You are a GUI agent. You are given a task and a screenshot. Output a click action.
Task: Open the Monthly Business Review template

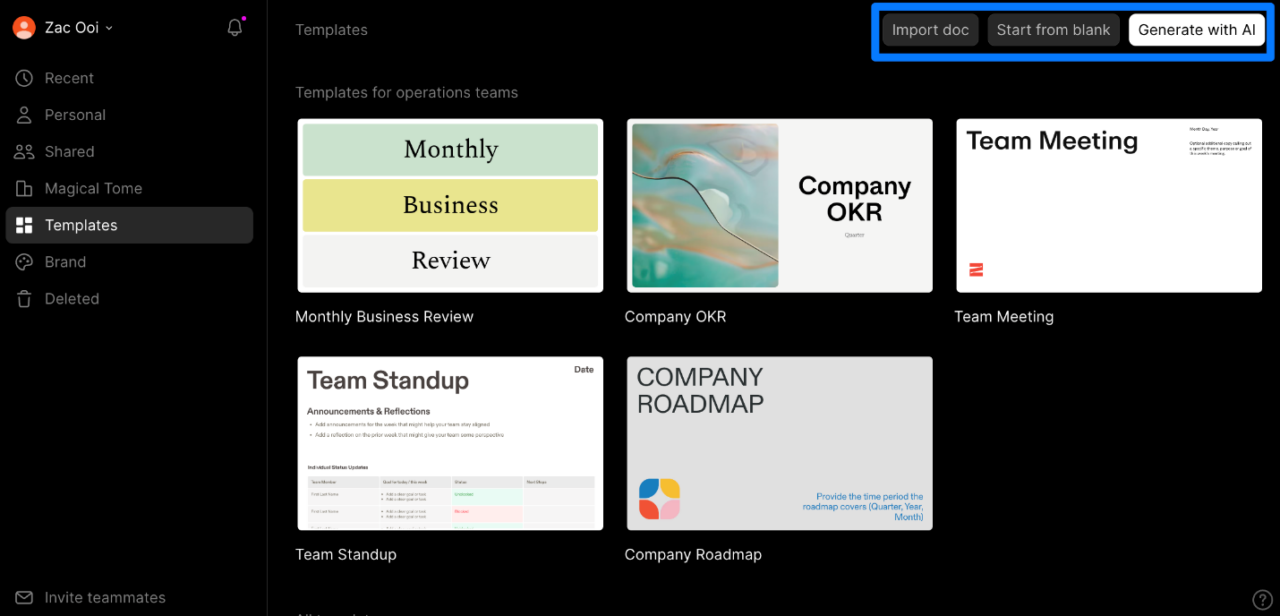click(x=450, y=205)
